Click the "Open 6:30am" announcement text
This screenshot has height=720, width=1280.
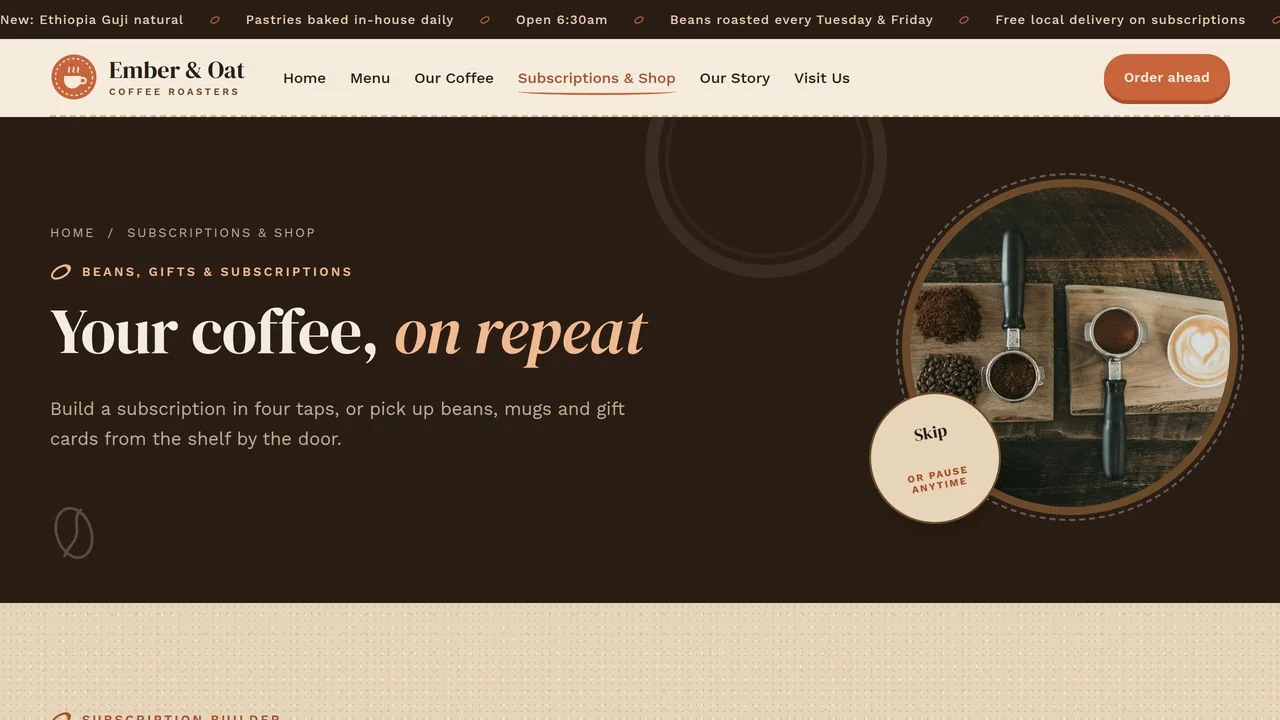click(x=562, y=20)
